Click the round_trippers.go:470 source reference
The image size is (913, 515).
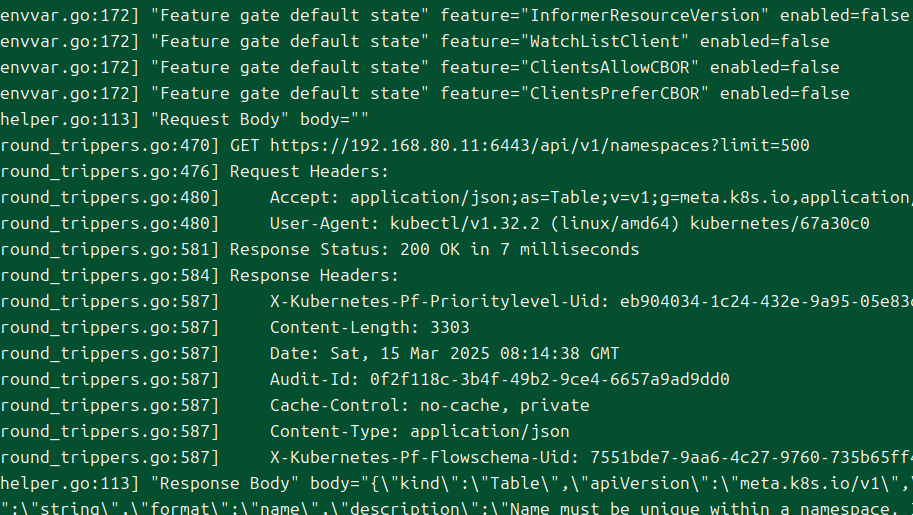click(x=109, y=146)
